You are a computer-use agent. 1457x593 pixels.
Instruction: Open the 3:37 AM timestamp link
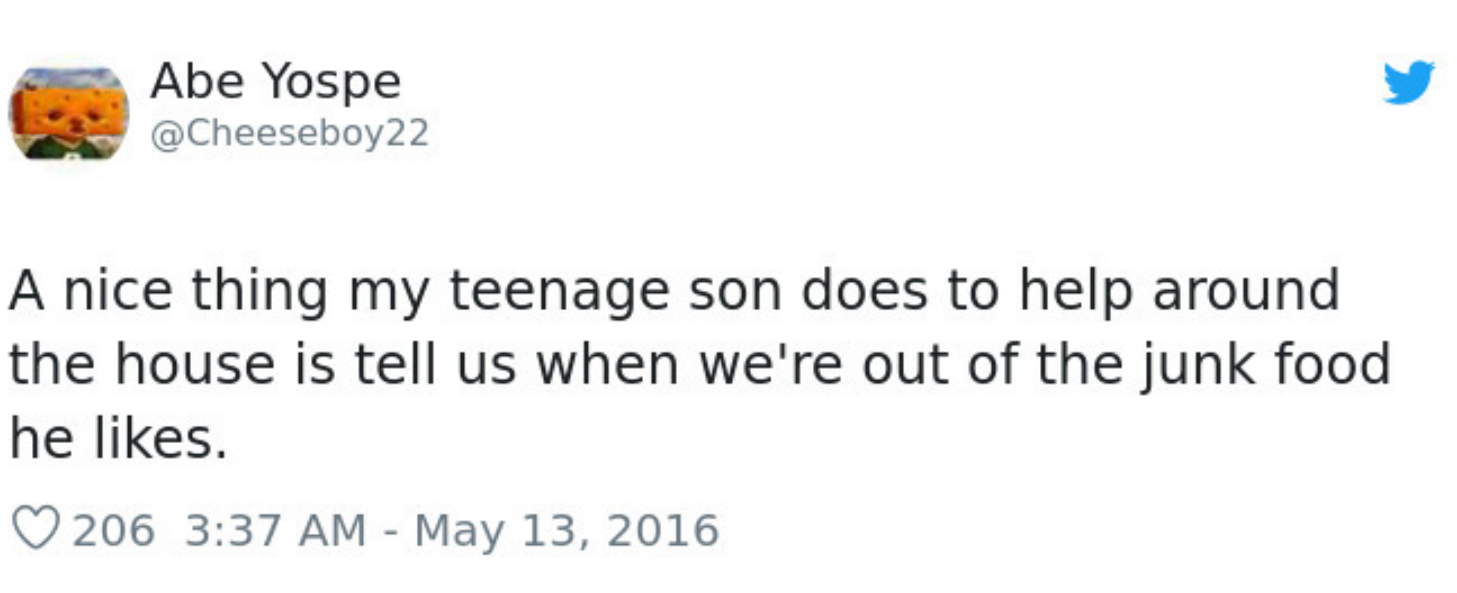coord(276,530)
